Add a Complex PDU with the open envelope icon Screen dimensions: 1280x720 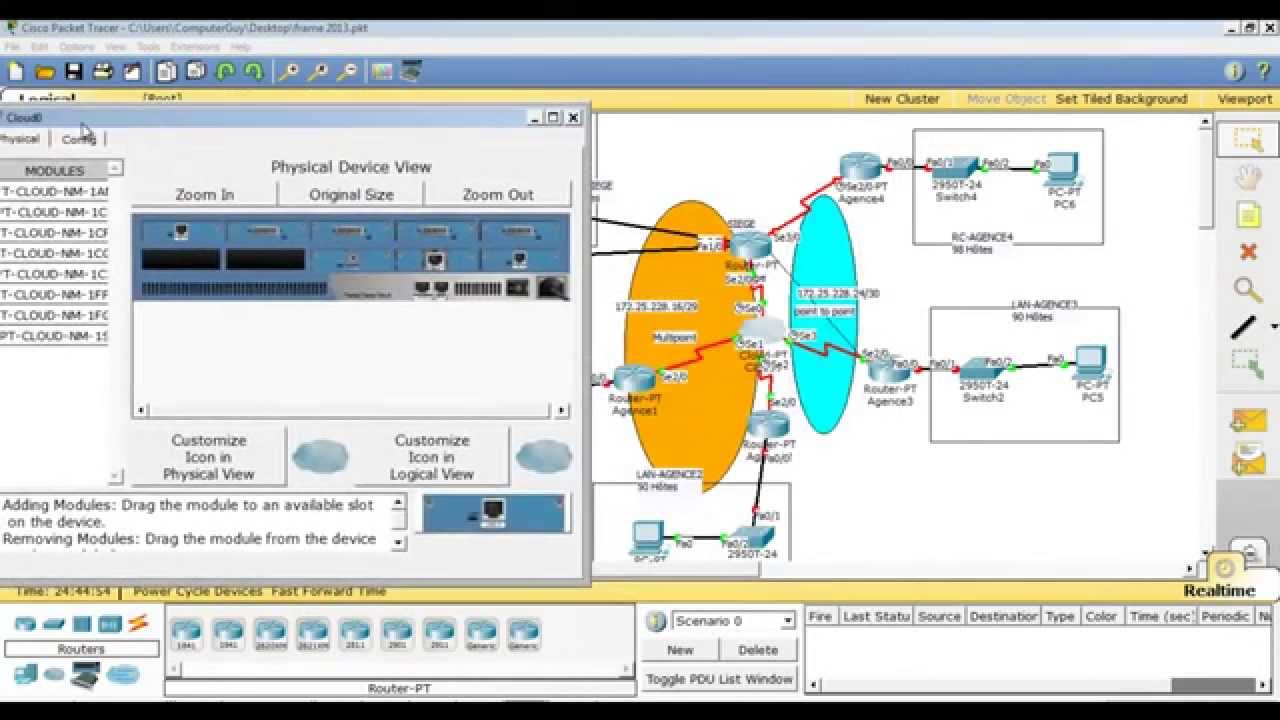click(1247, 461)
